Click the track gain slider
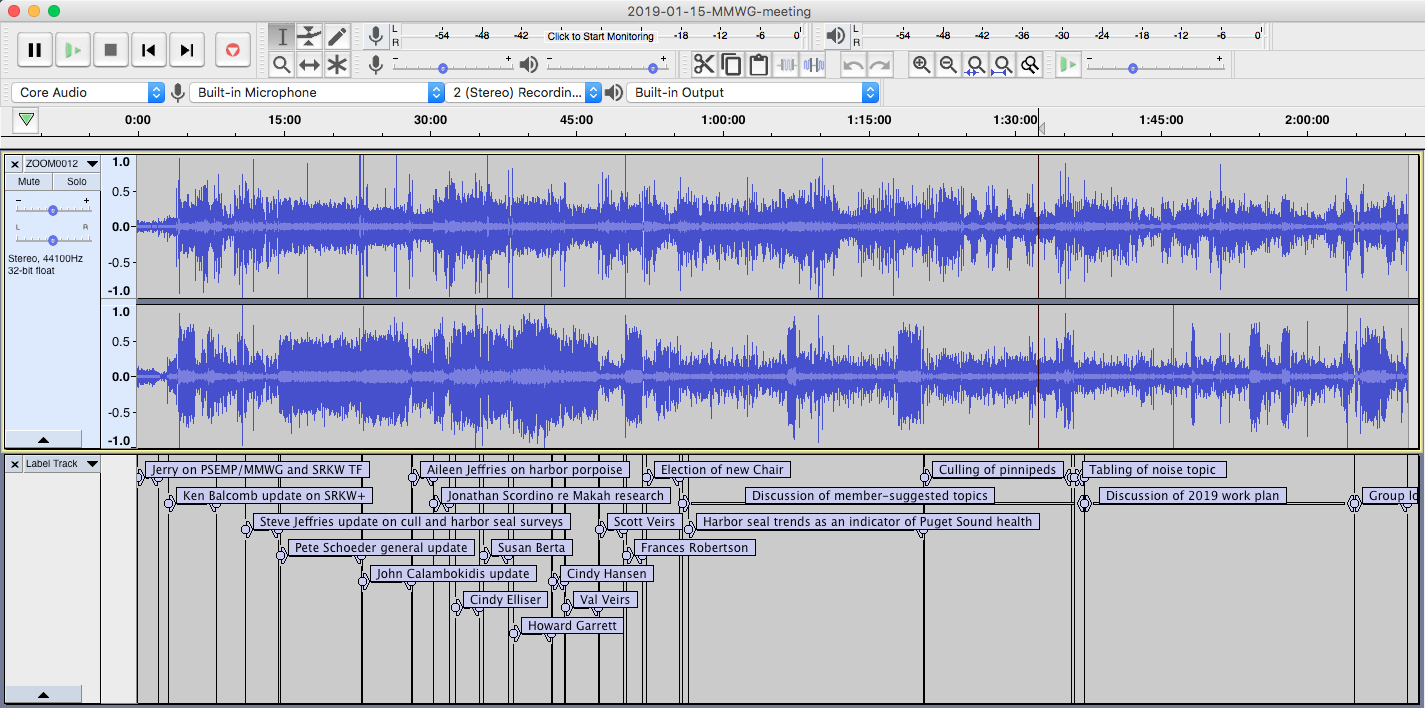Screen dimensions: 1425x708 [52, 210]
